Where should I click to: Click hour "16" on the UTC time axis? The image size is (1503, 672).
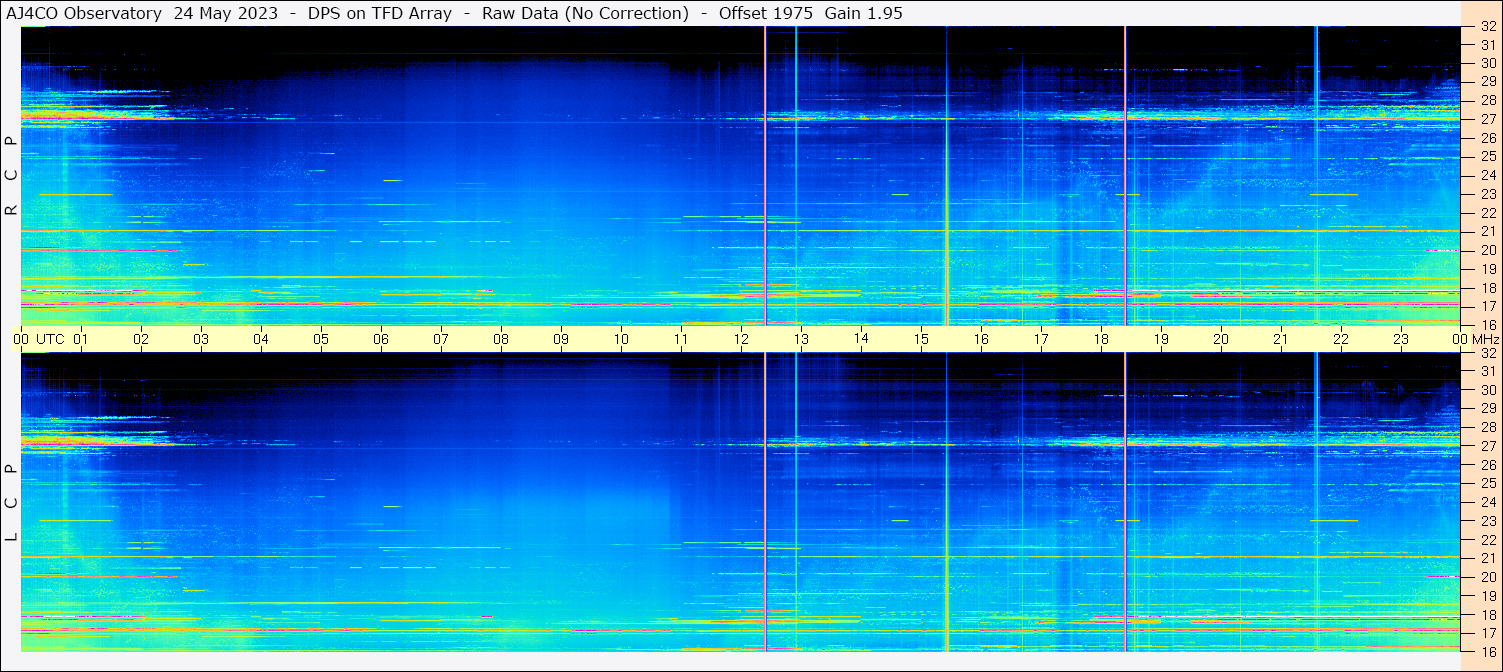[981, 339]
